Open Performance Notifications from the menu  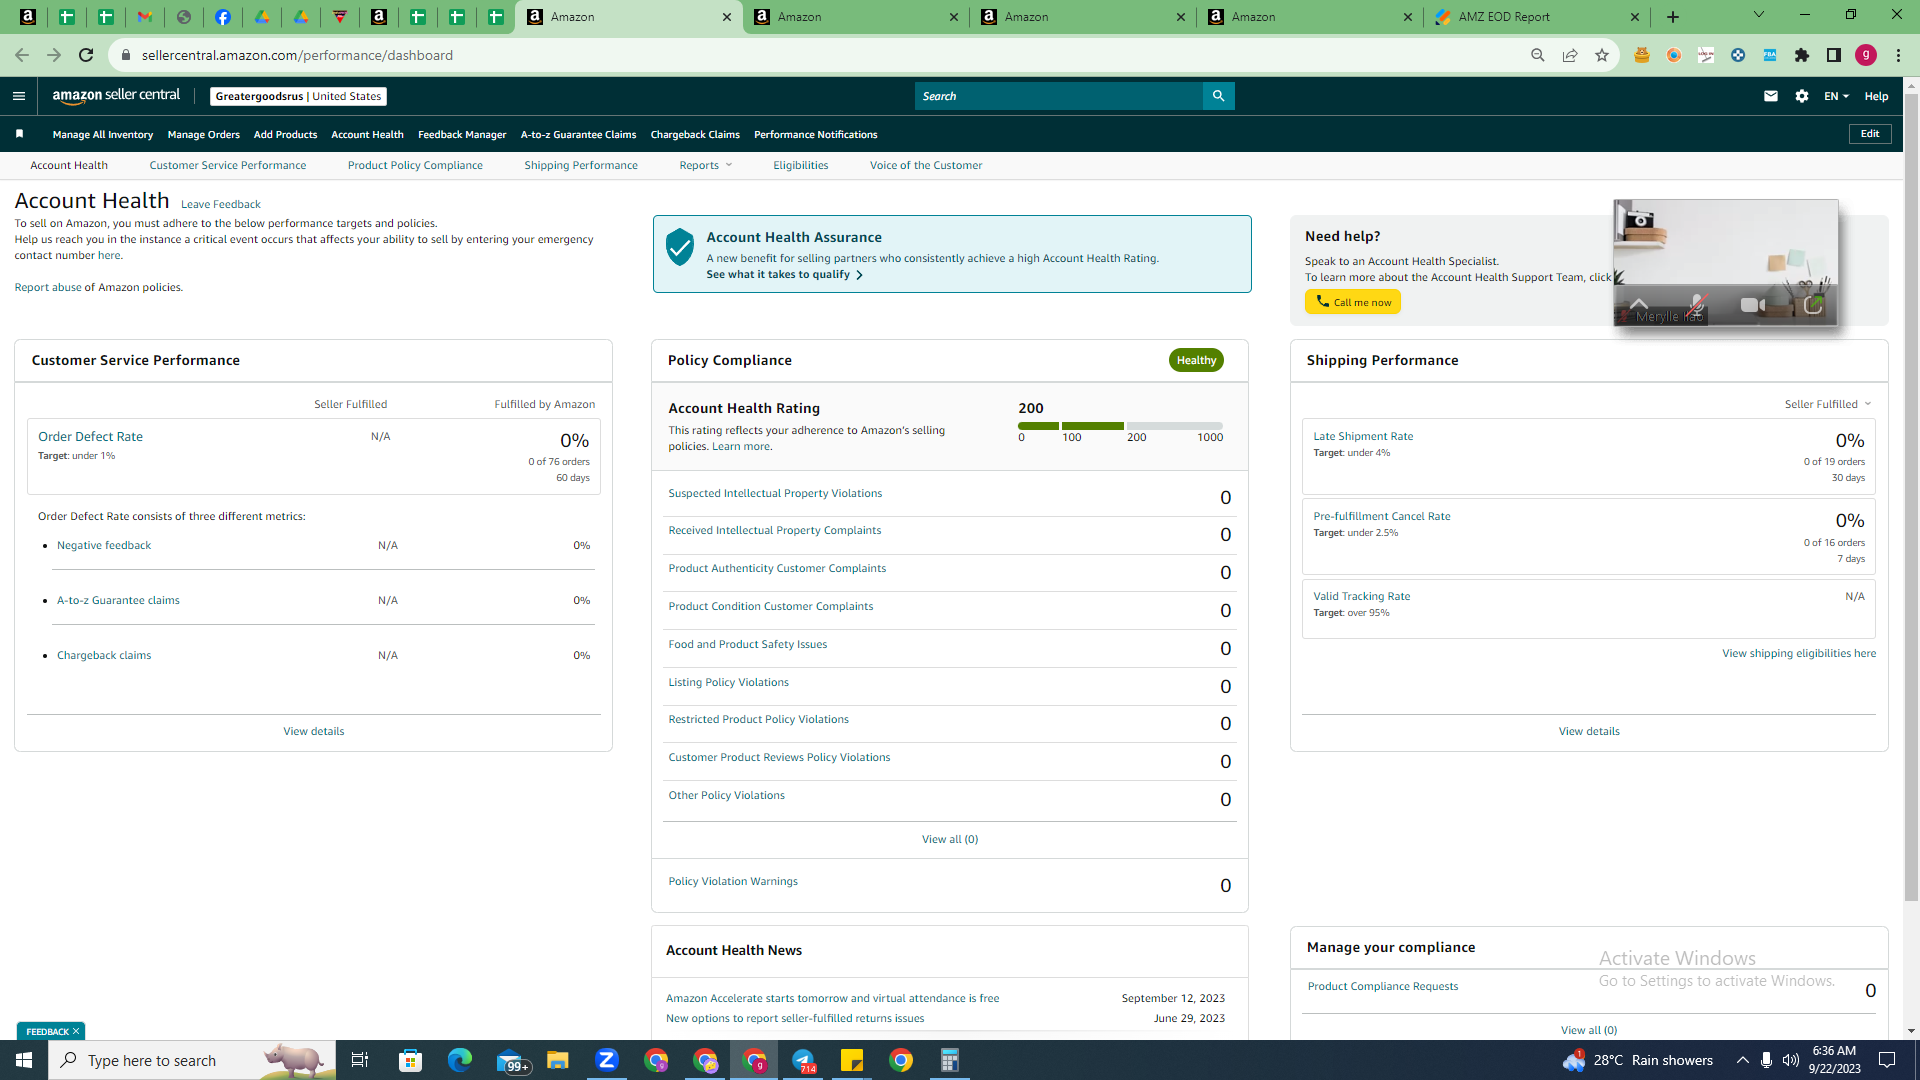[816, 134]
